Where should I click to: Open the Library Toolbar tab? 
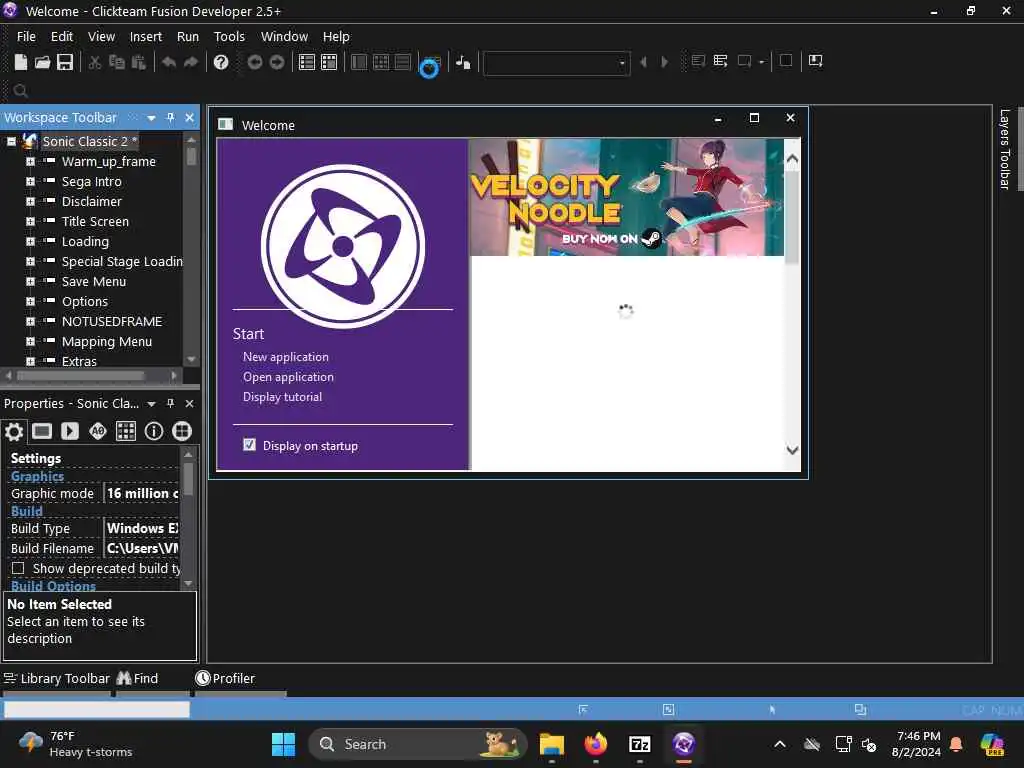(57, 679)
